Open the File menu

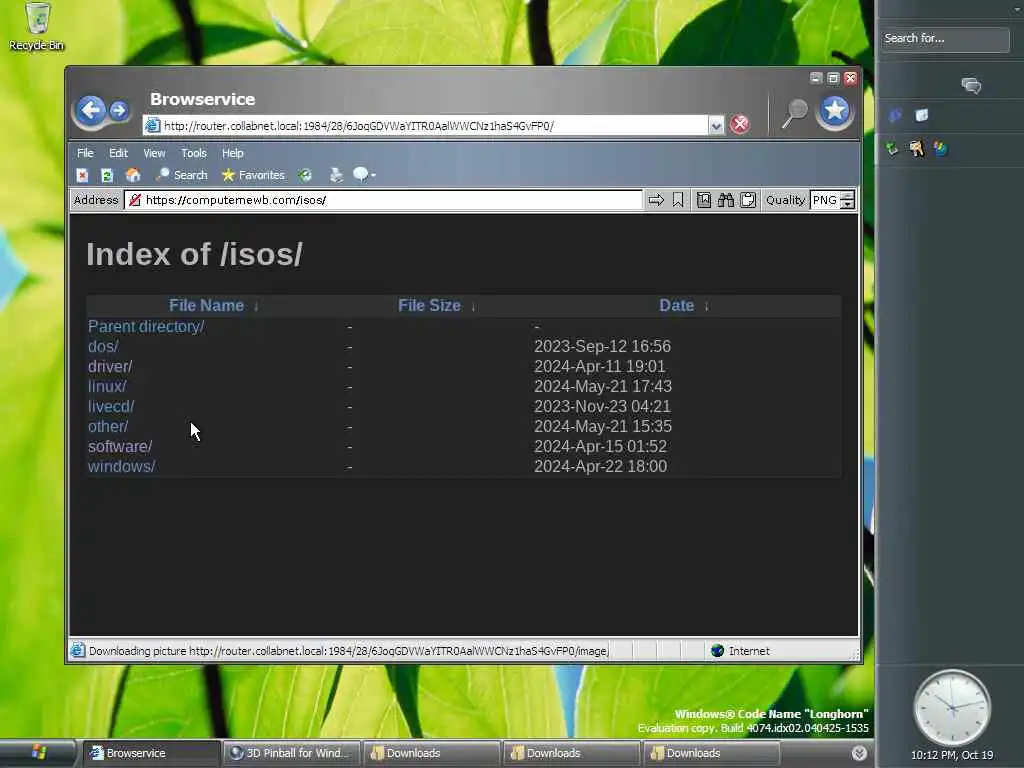[x=85, y=153]
